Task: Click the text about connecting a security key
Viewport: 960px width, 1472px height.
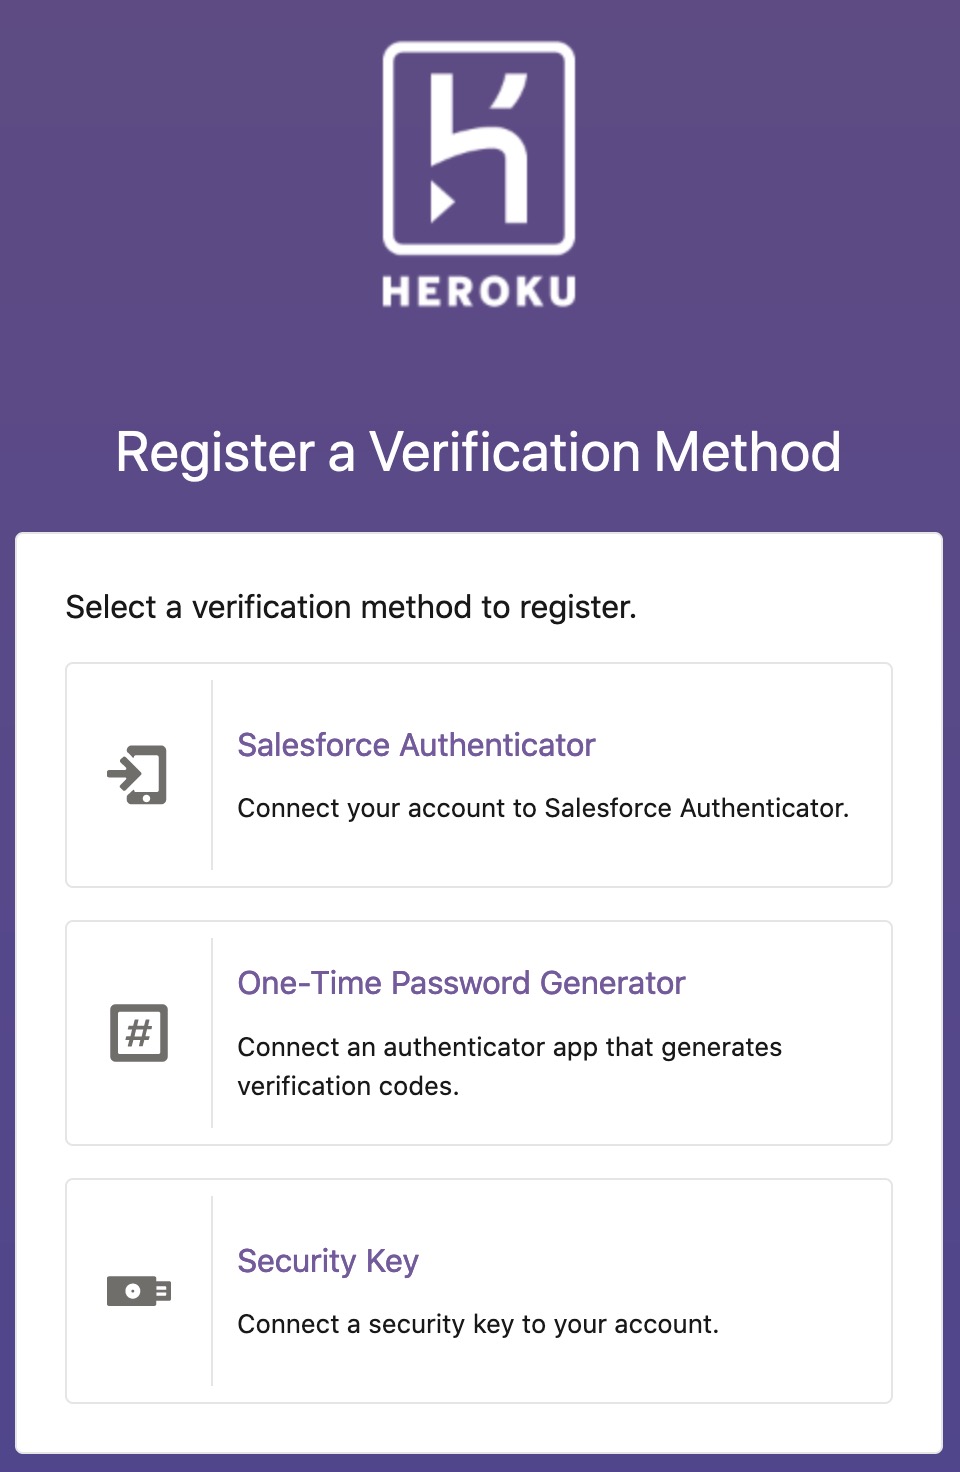Action: point(476,1324)
